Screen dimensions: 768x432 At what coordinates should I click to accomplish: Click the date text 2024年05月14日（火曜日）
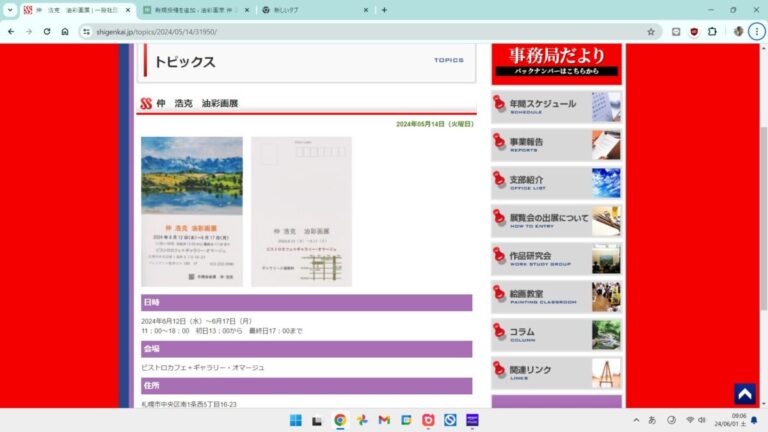[435, 124]
